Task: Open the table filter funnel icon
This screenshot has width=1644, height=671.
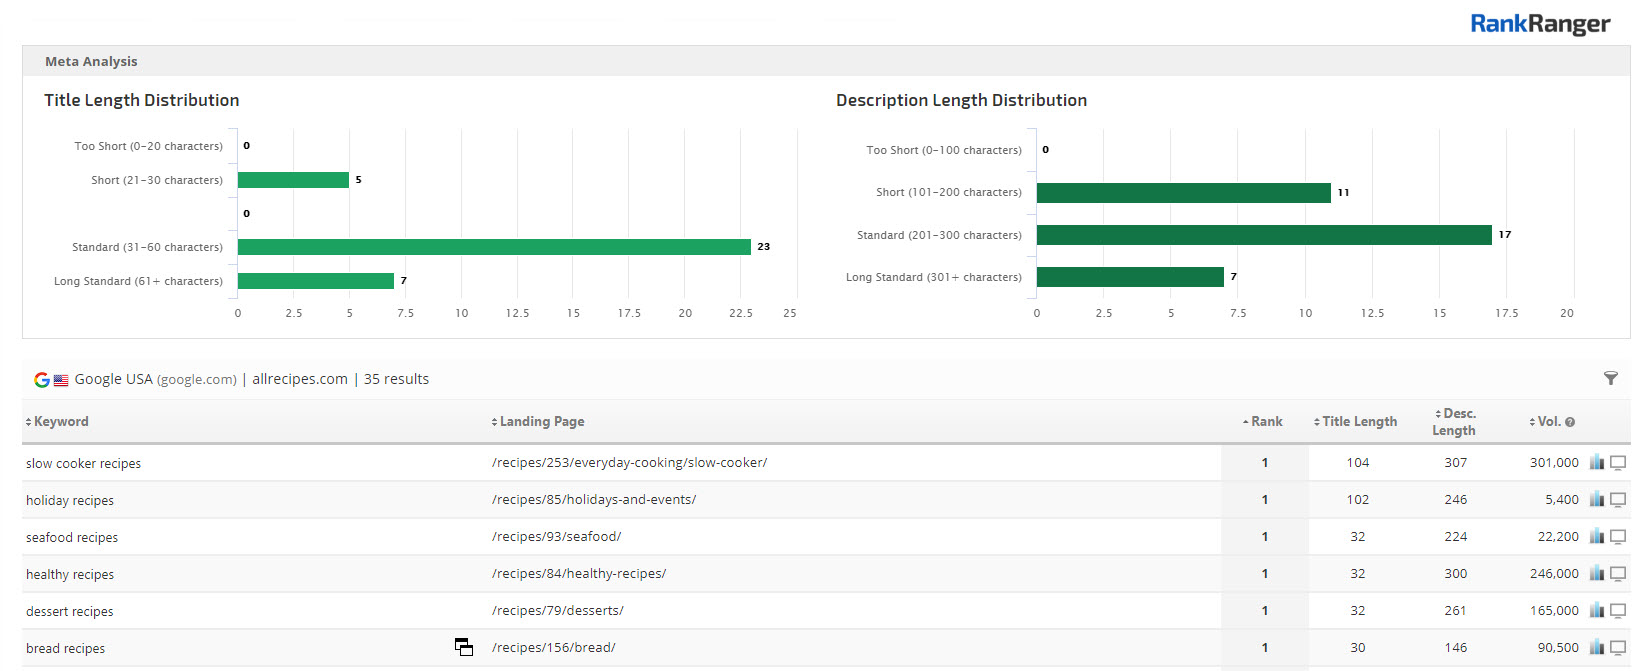Action: pyautogui.click(x=1610, y=378)
